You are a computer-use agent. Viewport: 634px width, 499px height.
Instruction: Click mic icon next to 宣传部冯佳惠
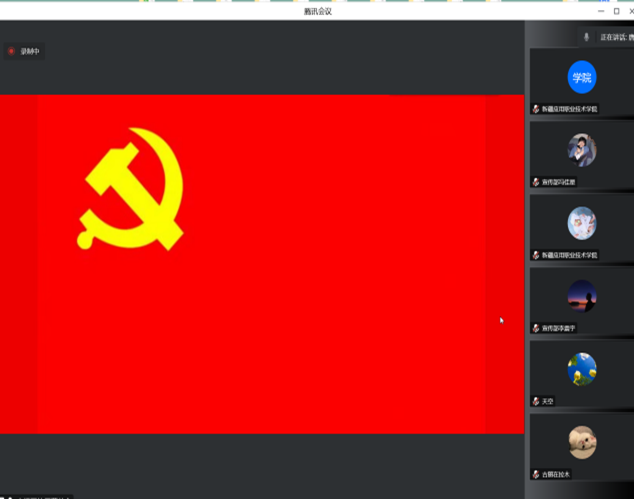[536, 182]
